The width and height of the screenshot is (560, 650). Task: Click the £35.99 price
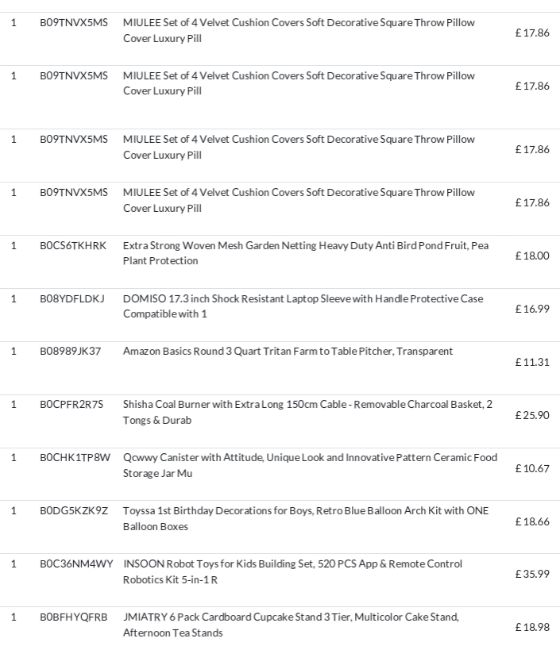(532, 574)
